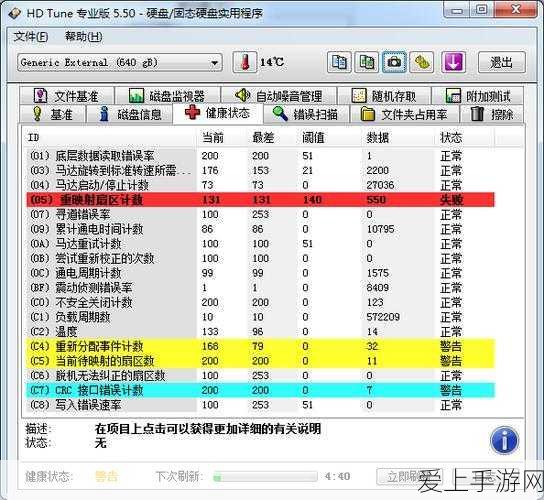The height and width of the screenshot is (500, 544).
Task: Click the copy text to clipboard icon
Action: click(x=339, y=62)
